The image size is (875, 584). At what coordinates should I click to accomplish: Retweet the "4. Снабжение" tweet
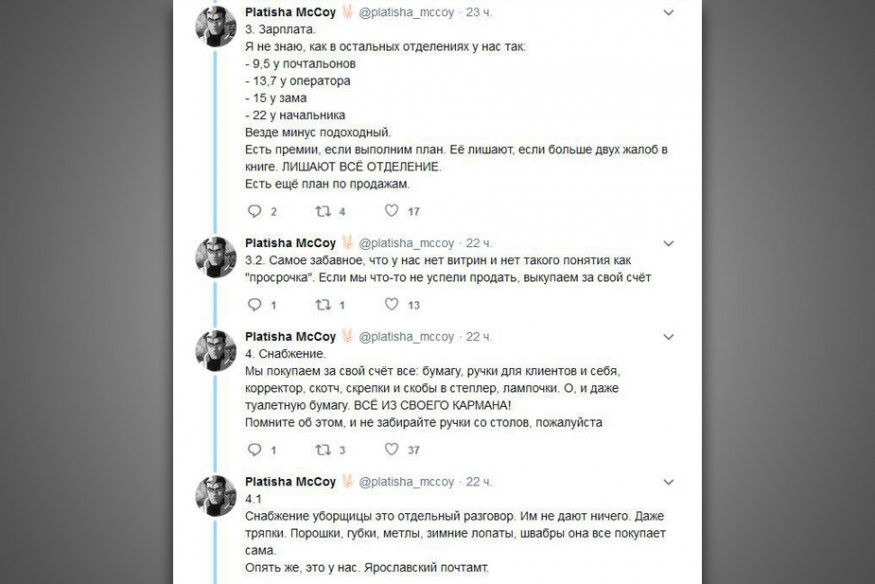[x=322, y=450]
